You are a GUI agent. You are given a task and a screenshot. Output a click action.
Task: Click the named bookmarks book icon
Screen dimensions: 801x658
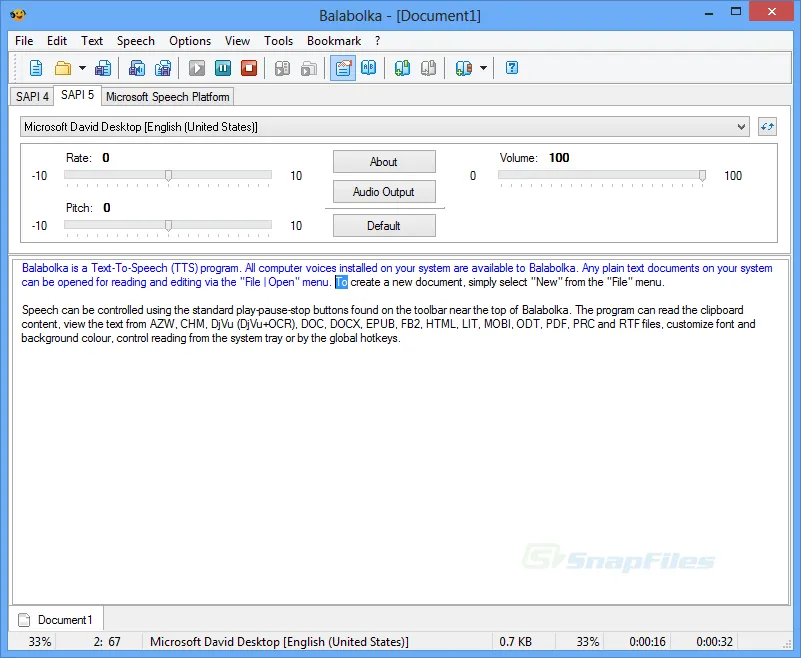463,68
